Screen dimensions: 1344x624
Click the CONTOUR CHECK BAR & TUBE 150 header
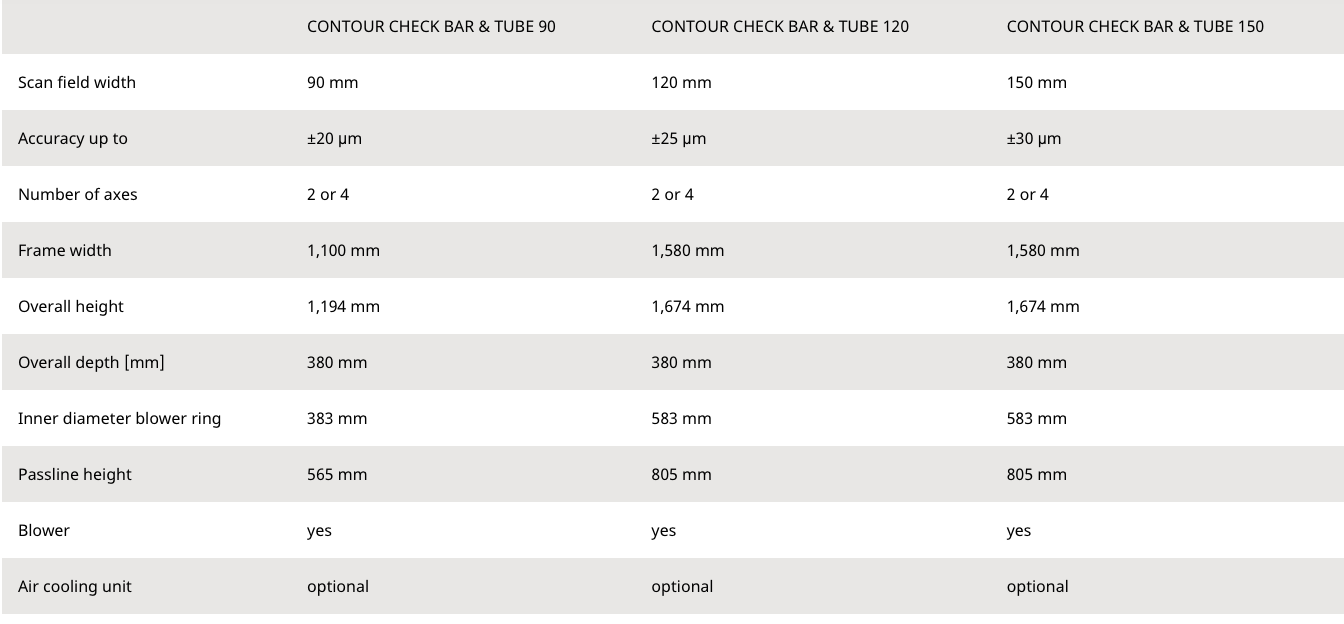pyautogui.click(x=1135, y=27)
